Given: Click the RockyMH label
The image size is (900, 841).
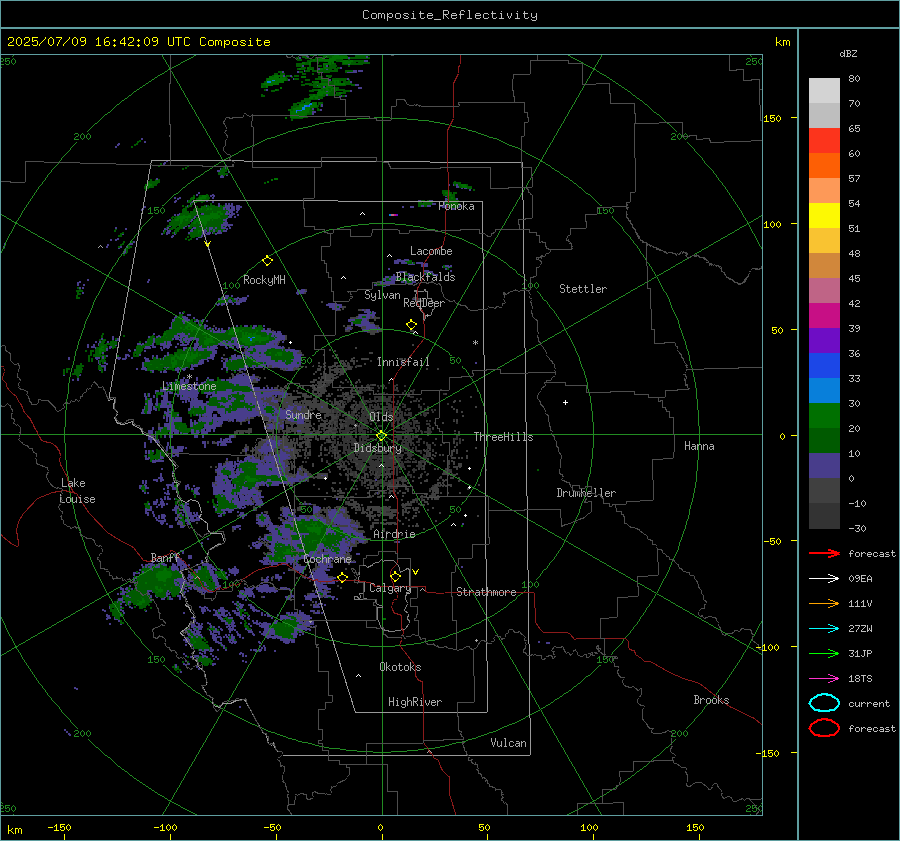Looking at the screenshot, I should [x=264, y=280].
